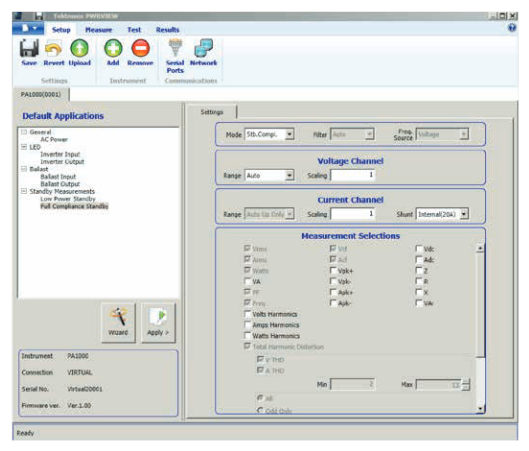Click the Min harmonic field
Image resolution: width=529 pixels, height=451 pixels.
[x=352, y=384]
